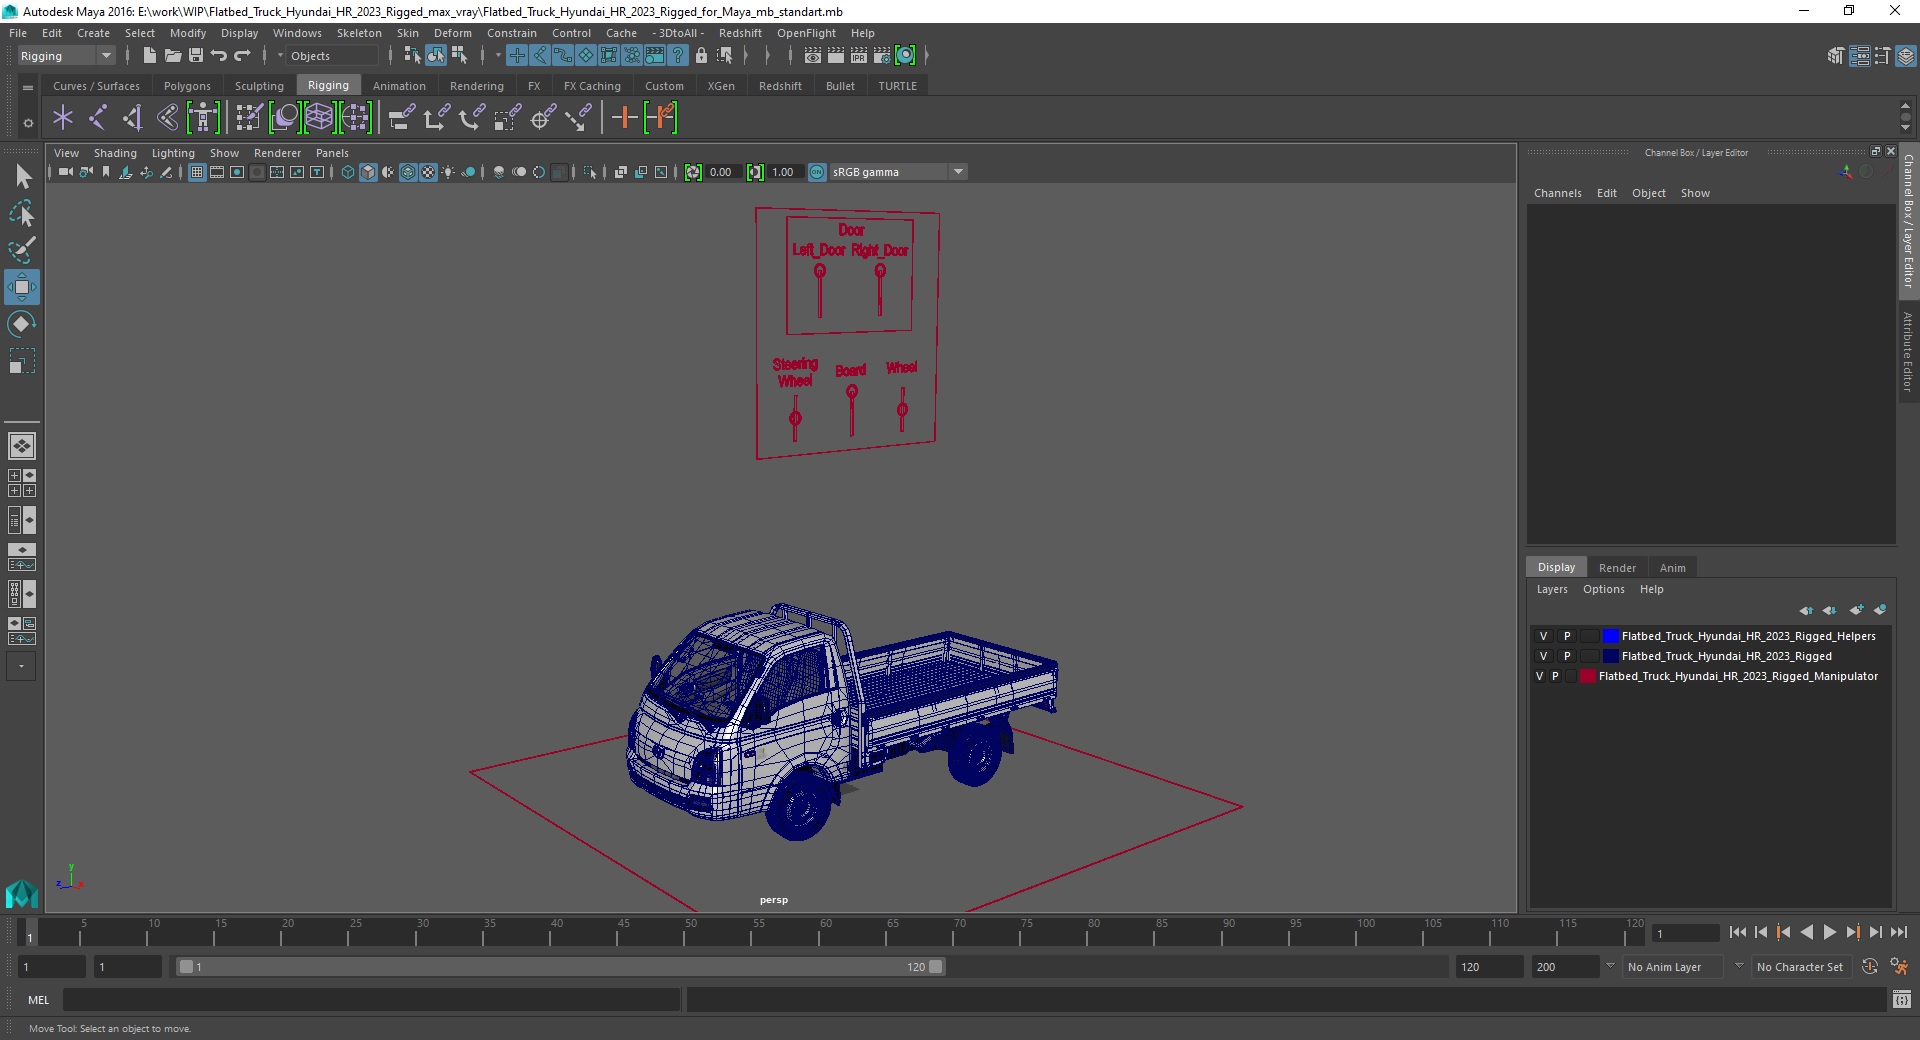1920x1040 pixels.
Task: Click the Parent Constraint shelf icon
Action: click(x=402, y=118)
